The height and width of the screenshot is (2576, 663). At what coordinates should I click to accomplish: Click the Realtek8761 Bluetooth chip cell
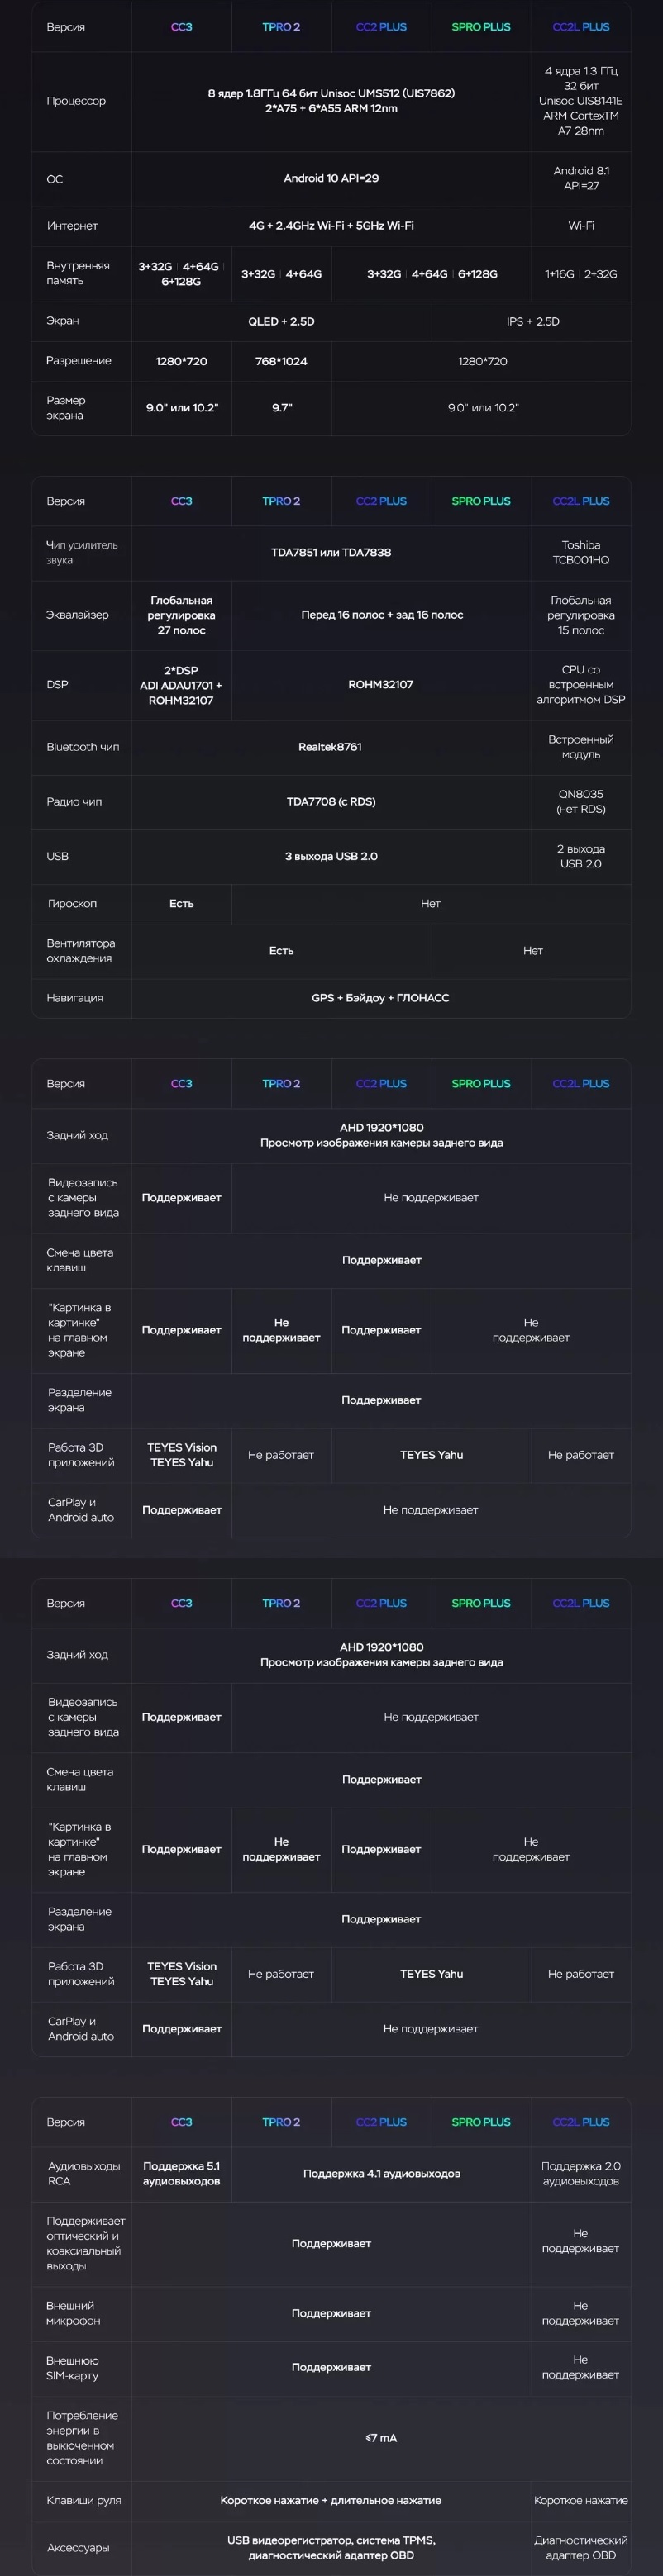330,747
